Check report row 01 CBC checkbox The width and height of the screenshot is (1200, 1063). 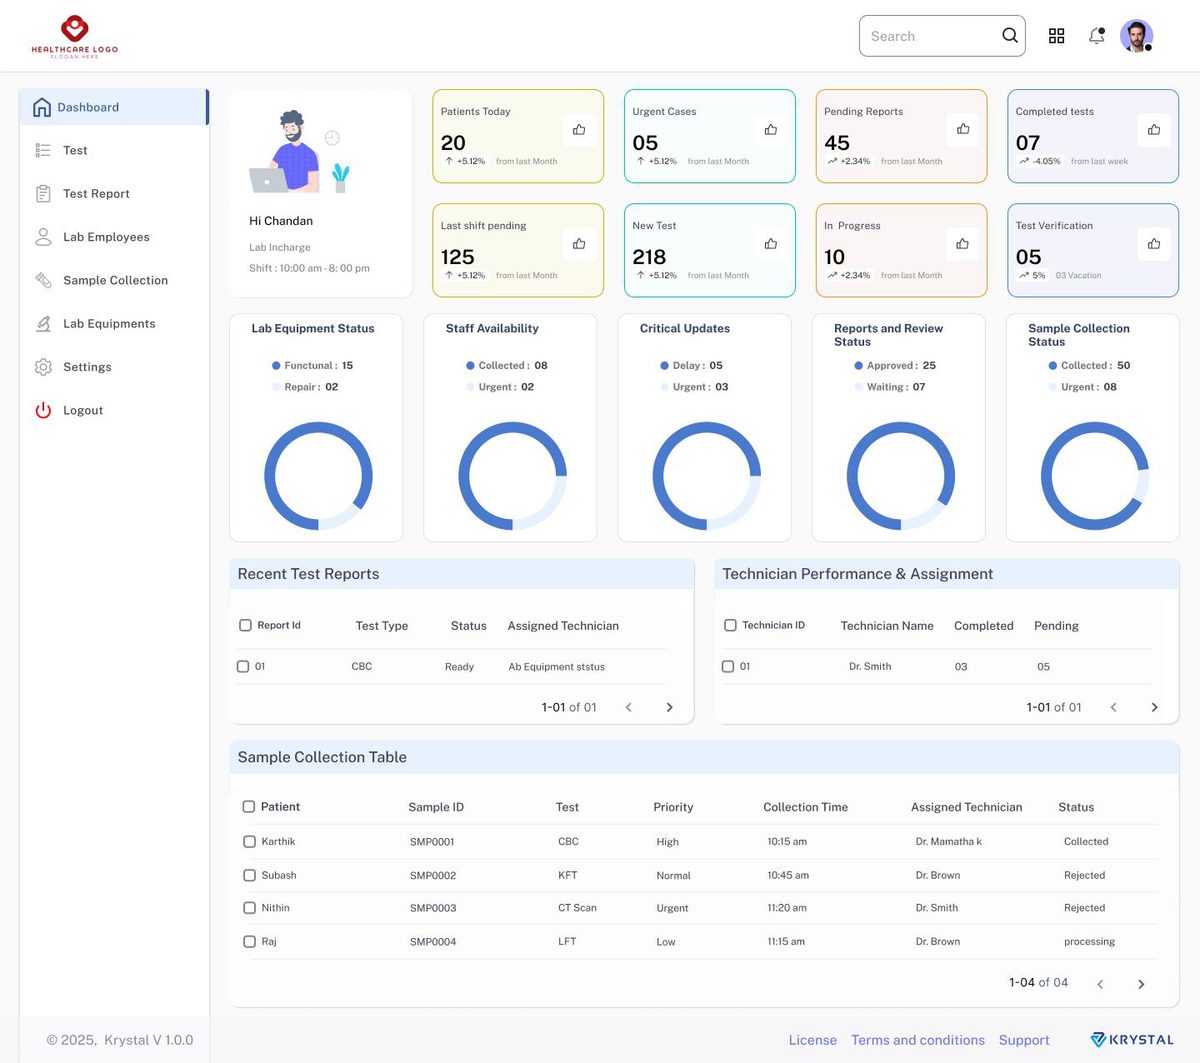(x=243, y=666)
